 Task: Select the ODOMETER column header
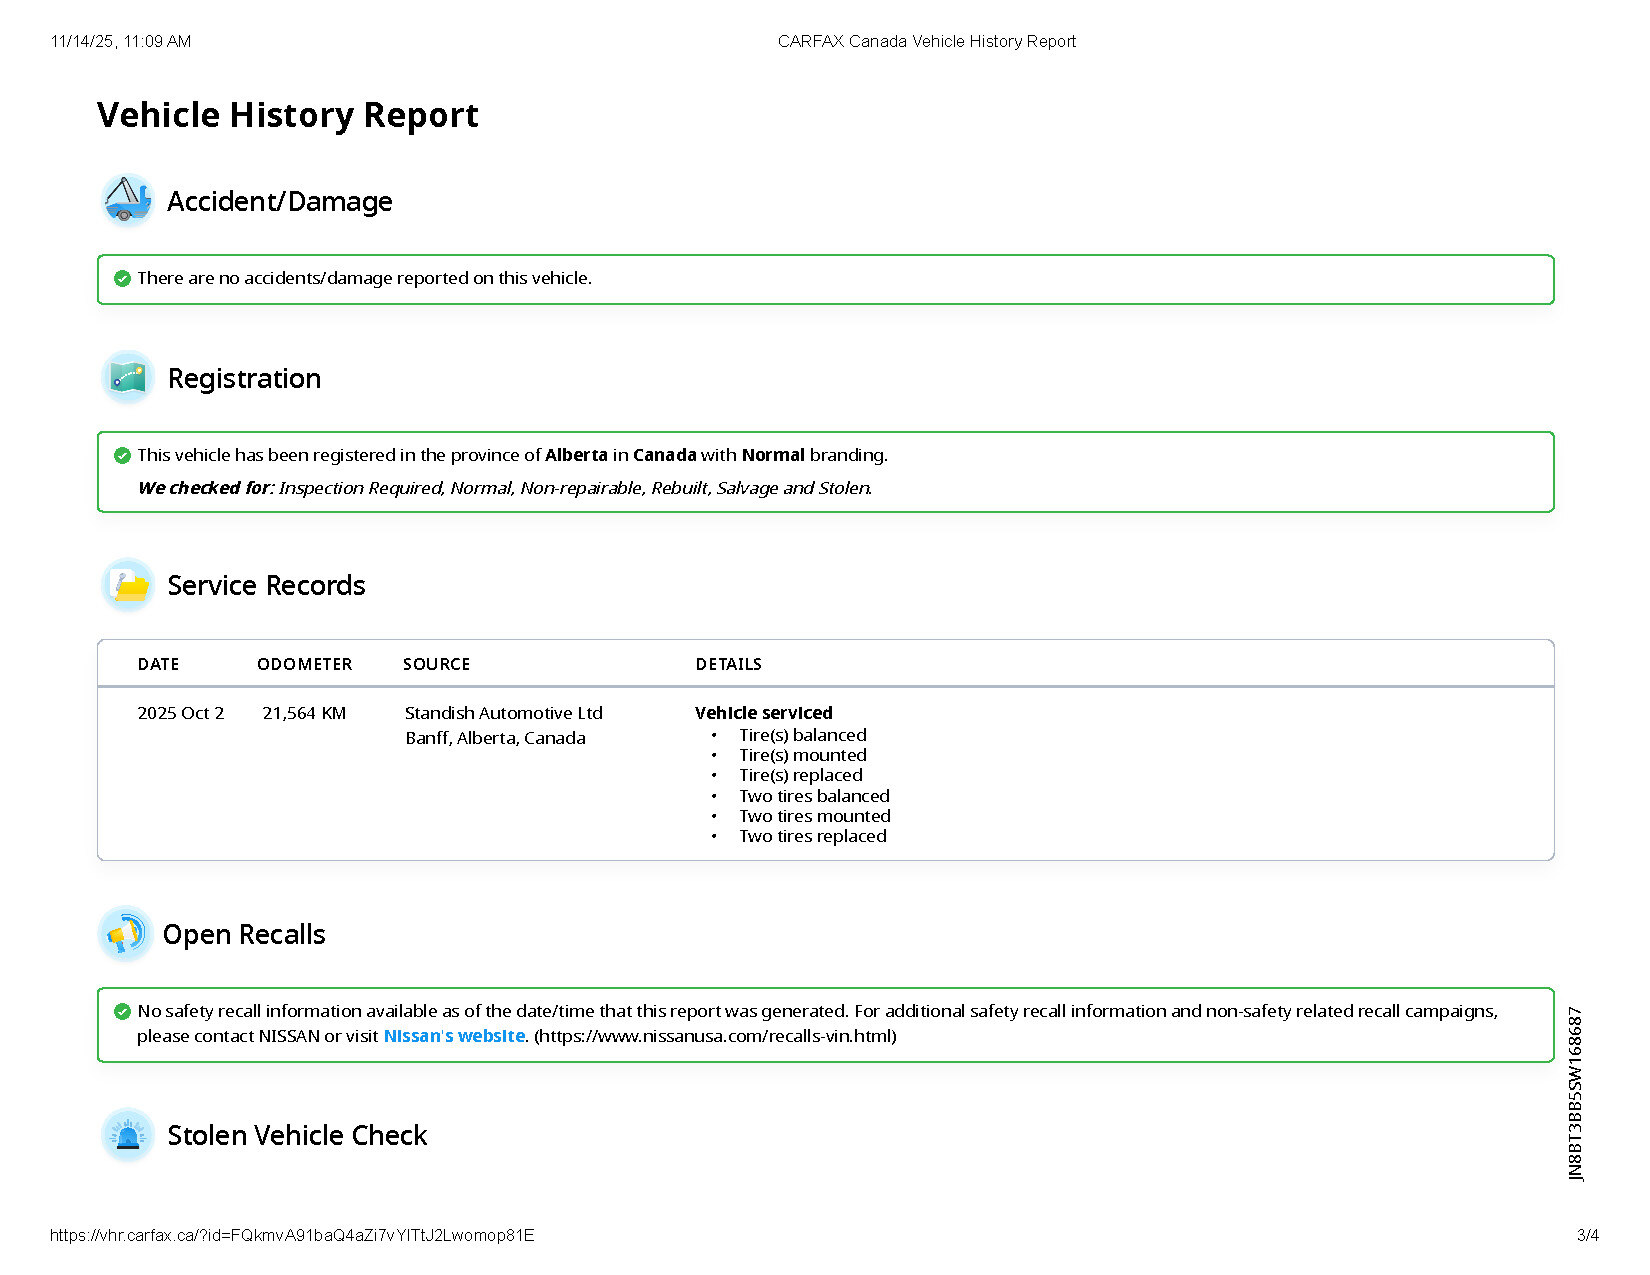[x=304, y=664]
